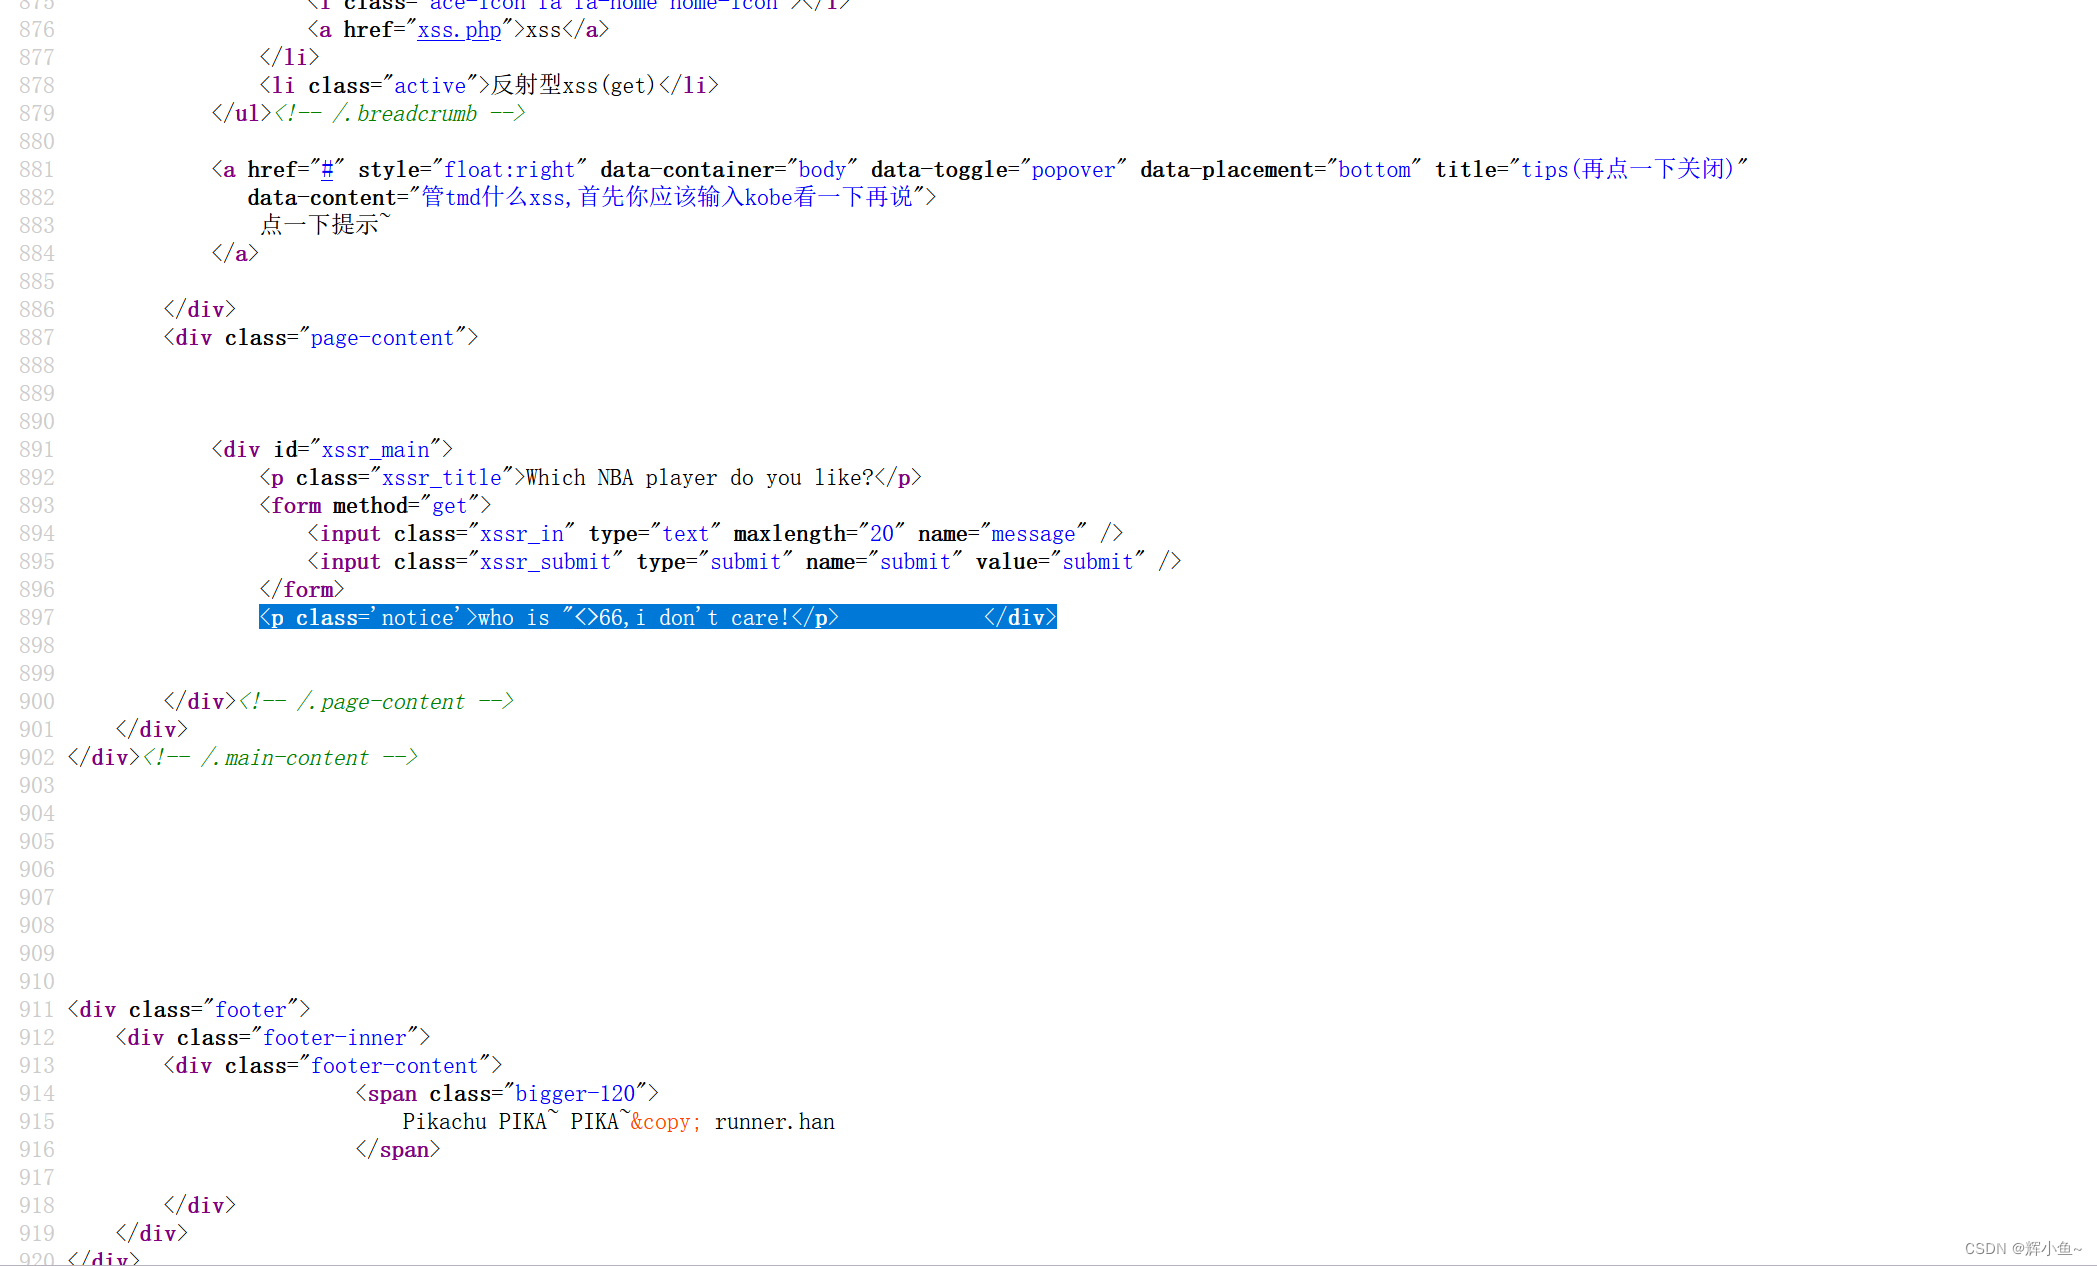Click the 'tips(再点一下关闭)' title value
This screenshot has height=1266, width=2097.
coord(1628,170)
